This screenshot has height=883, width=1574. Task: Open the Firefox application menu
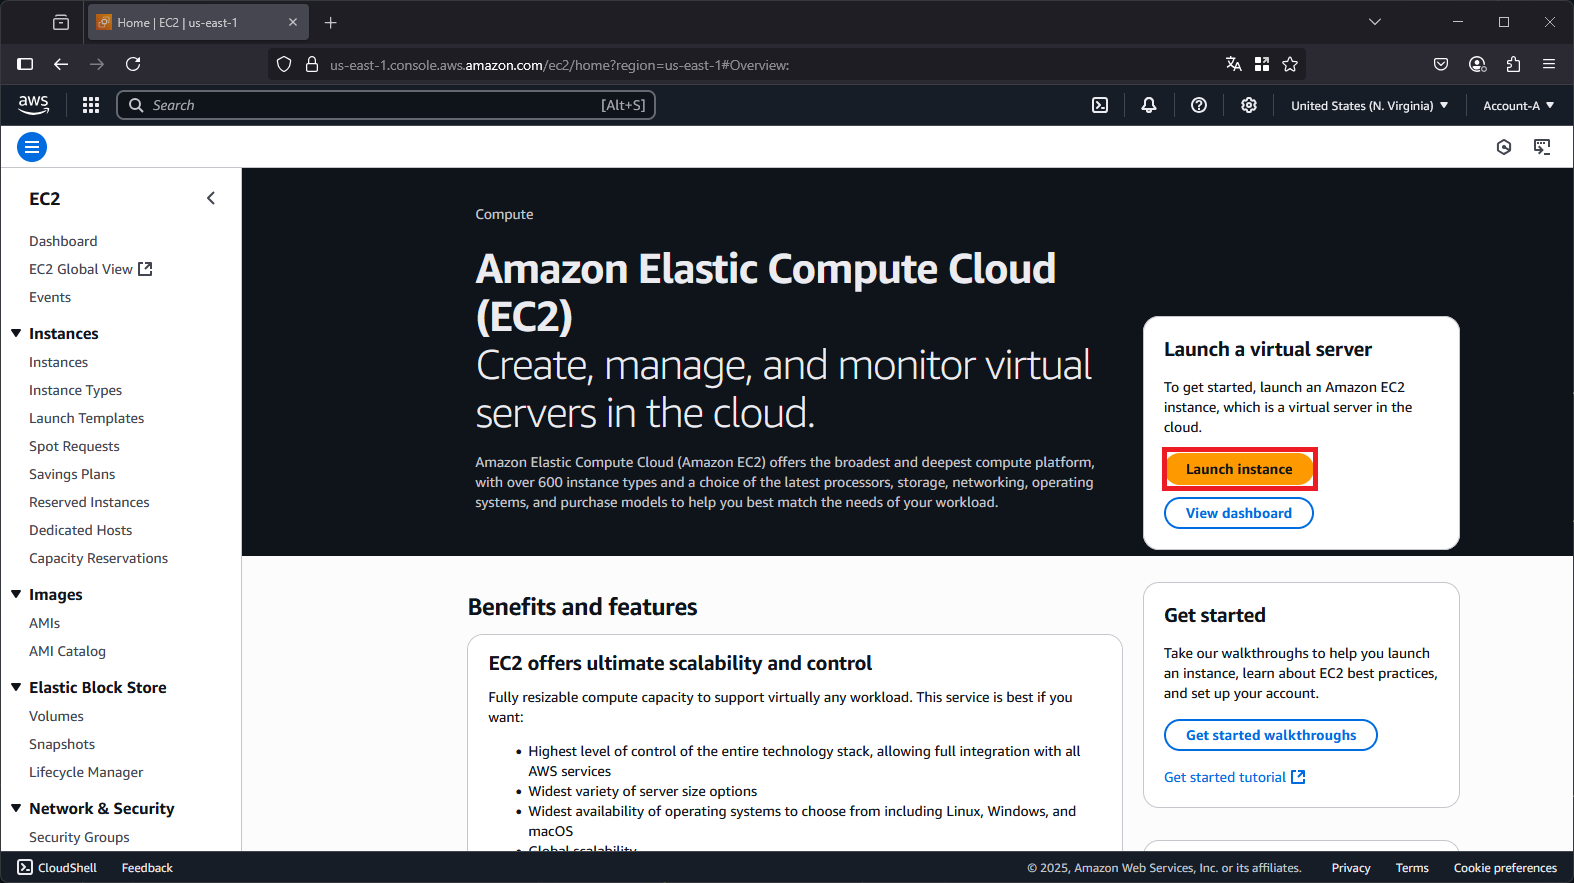point(1549,64)
